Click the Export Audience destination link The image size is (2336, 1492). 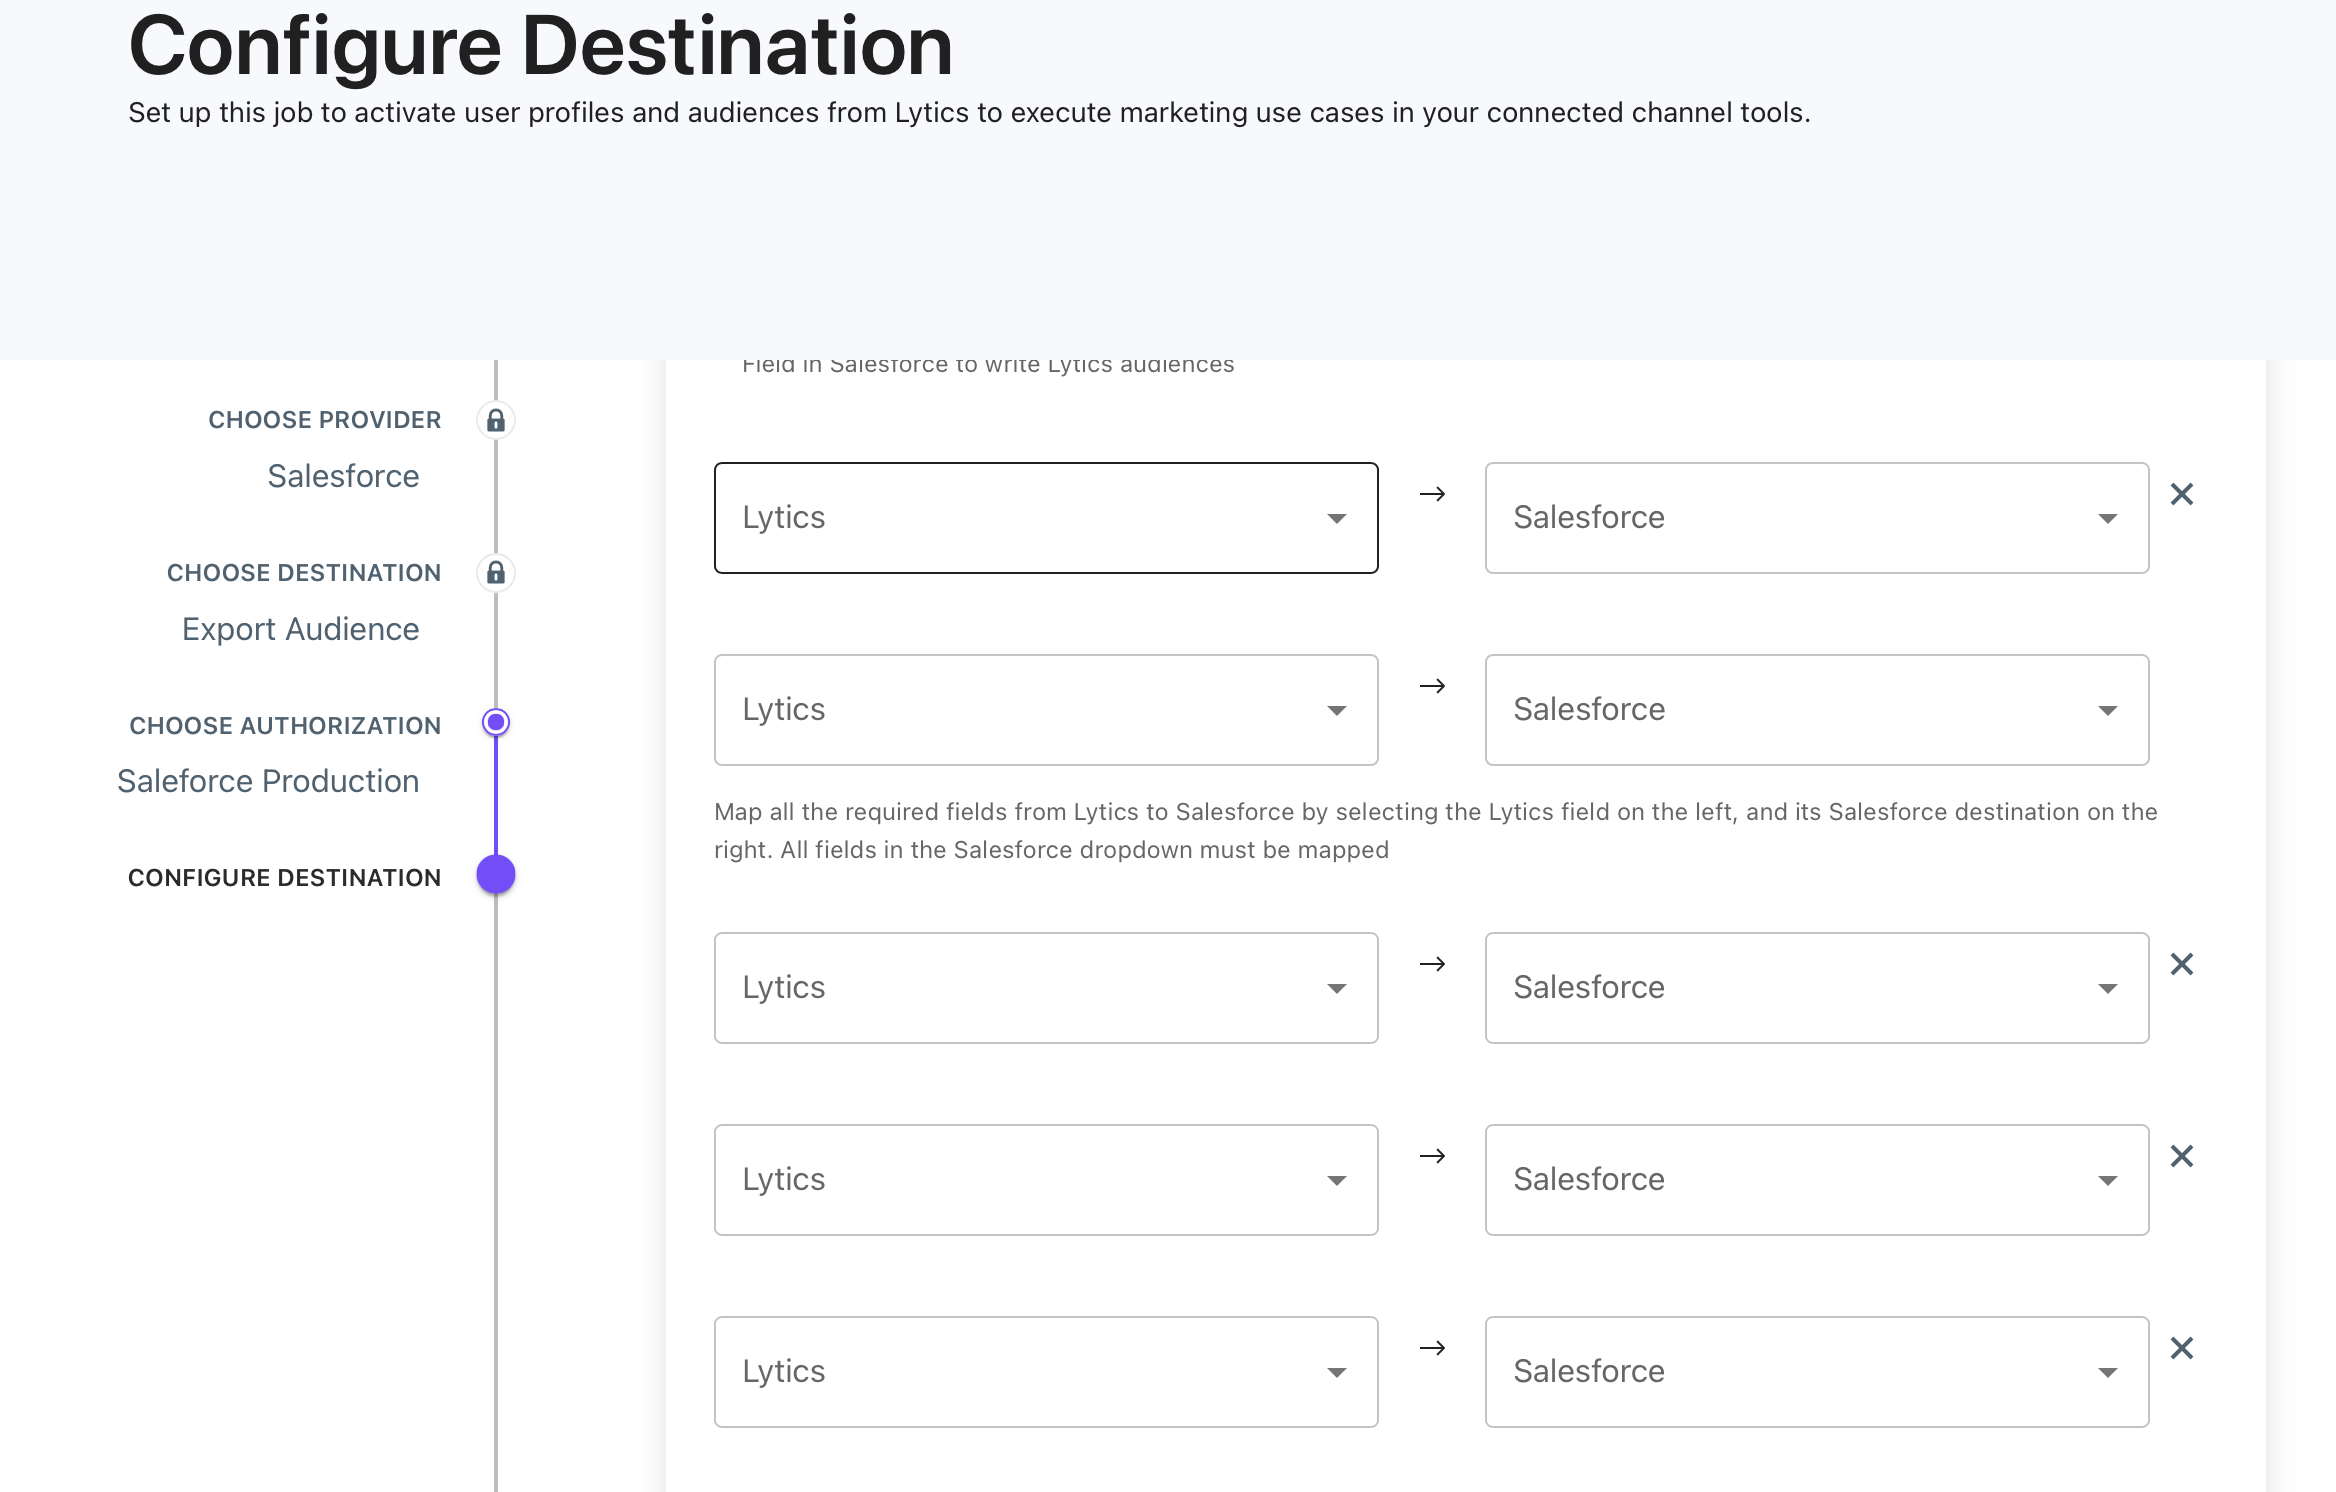tap(300, 629)
